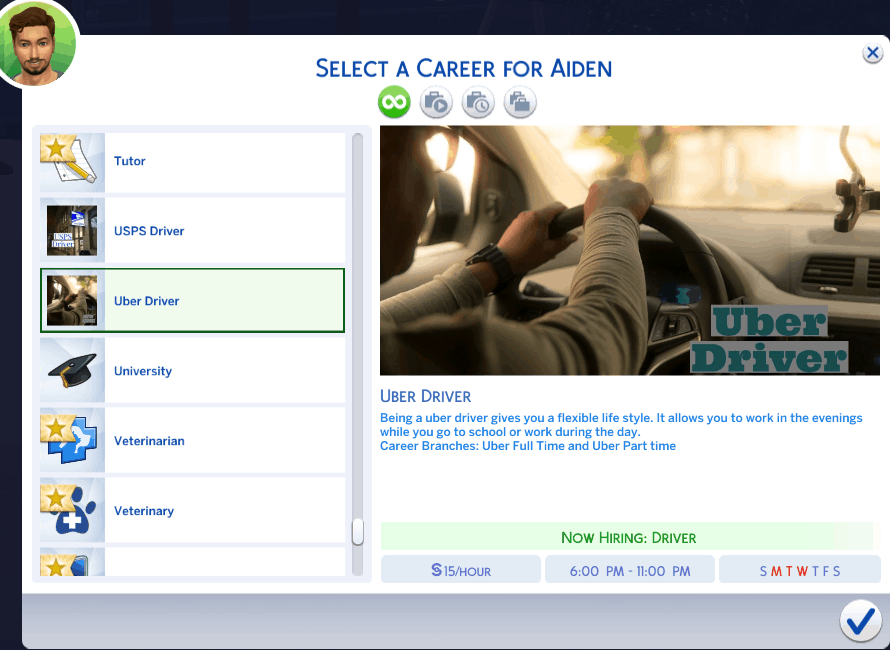Close the career selection dialog
This screenshot has width=890, height=650.
pos(872,54)
